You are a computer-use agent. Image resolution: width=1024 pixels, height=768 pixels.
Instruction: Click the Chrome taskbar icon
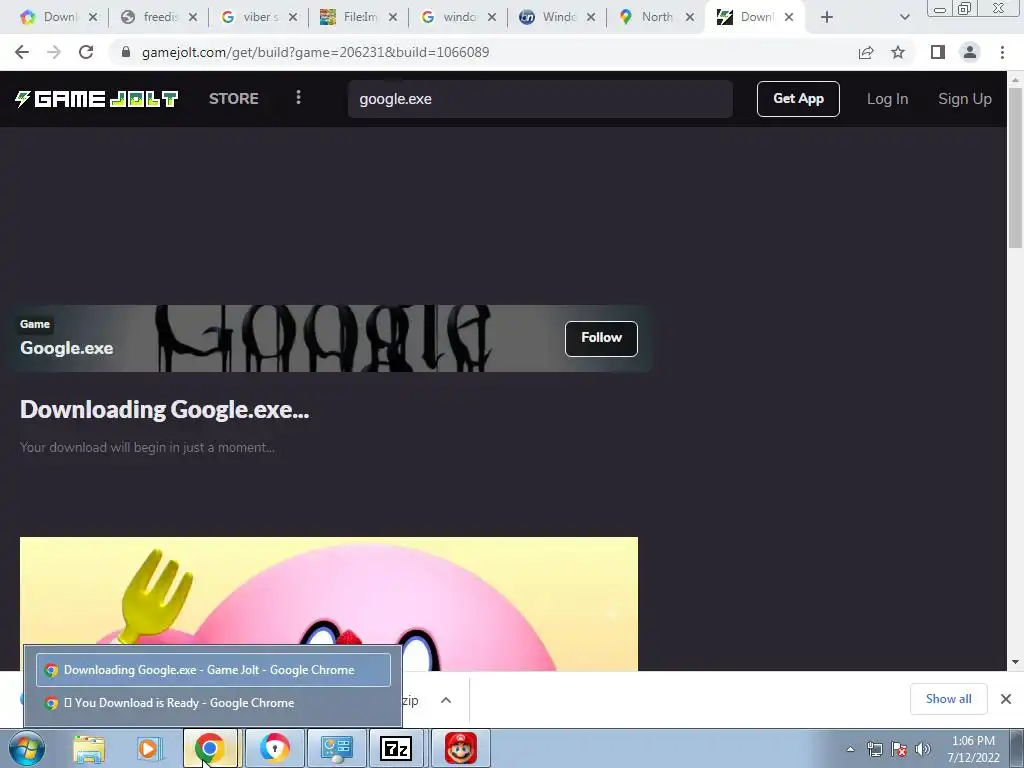coord(210,748)
